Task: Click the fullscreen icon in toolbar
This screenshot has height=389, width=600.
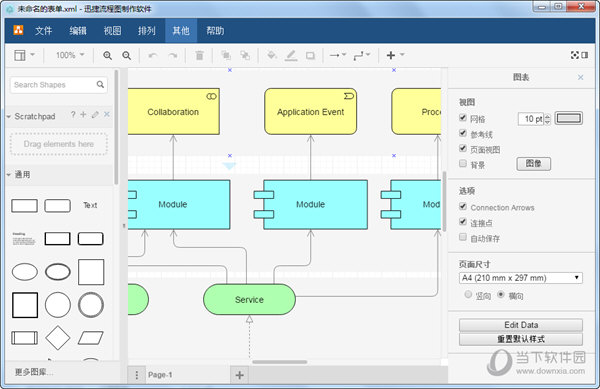Action: pos(574,55)
